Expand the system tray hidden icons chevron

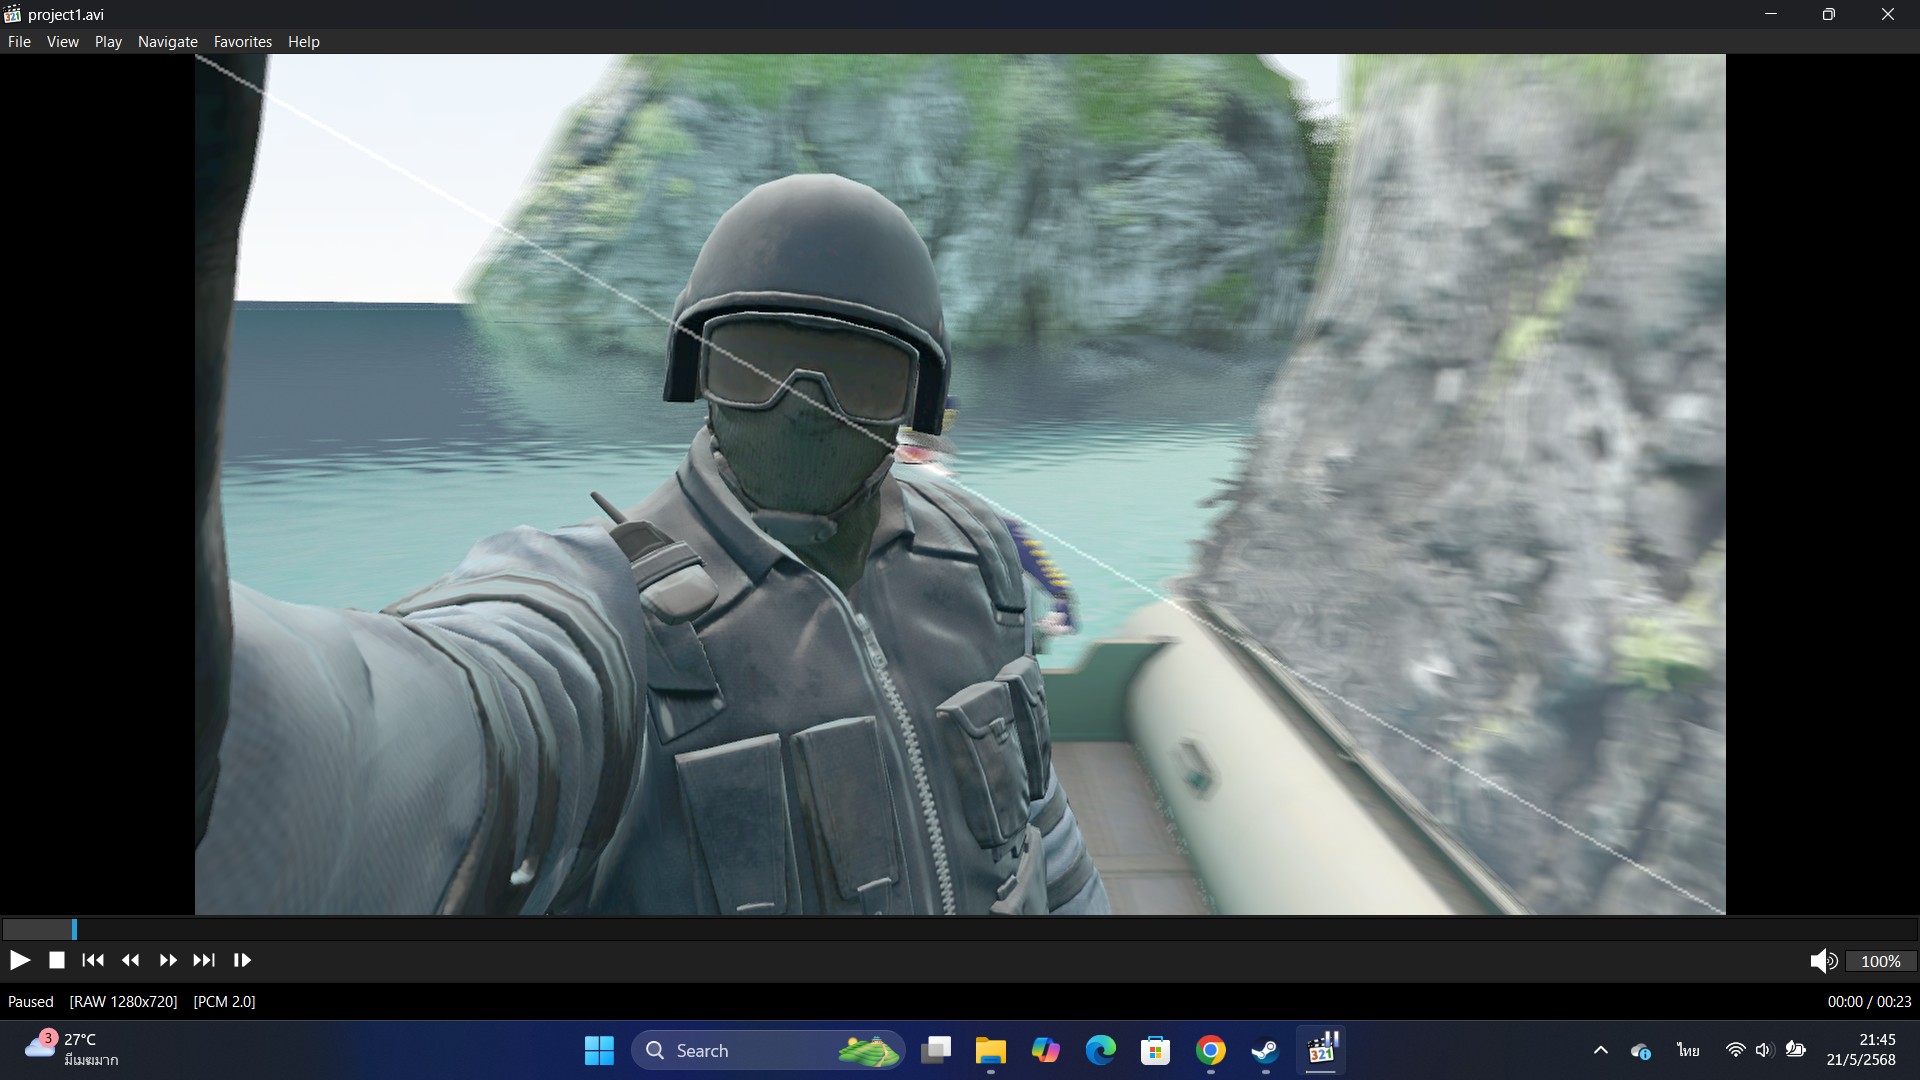(x=1600, y=1050)
